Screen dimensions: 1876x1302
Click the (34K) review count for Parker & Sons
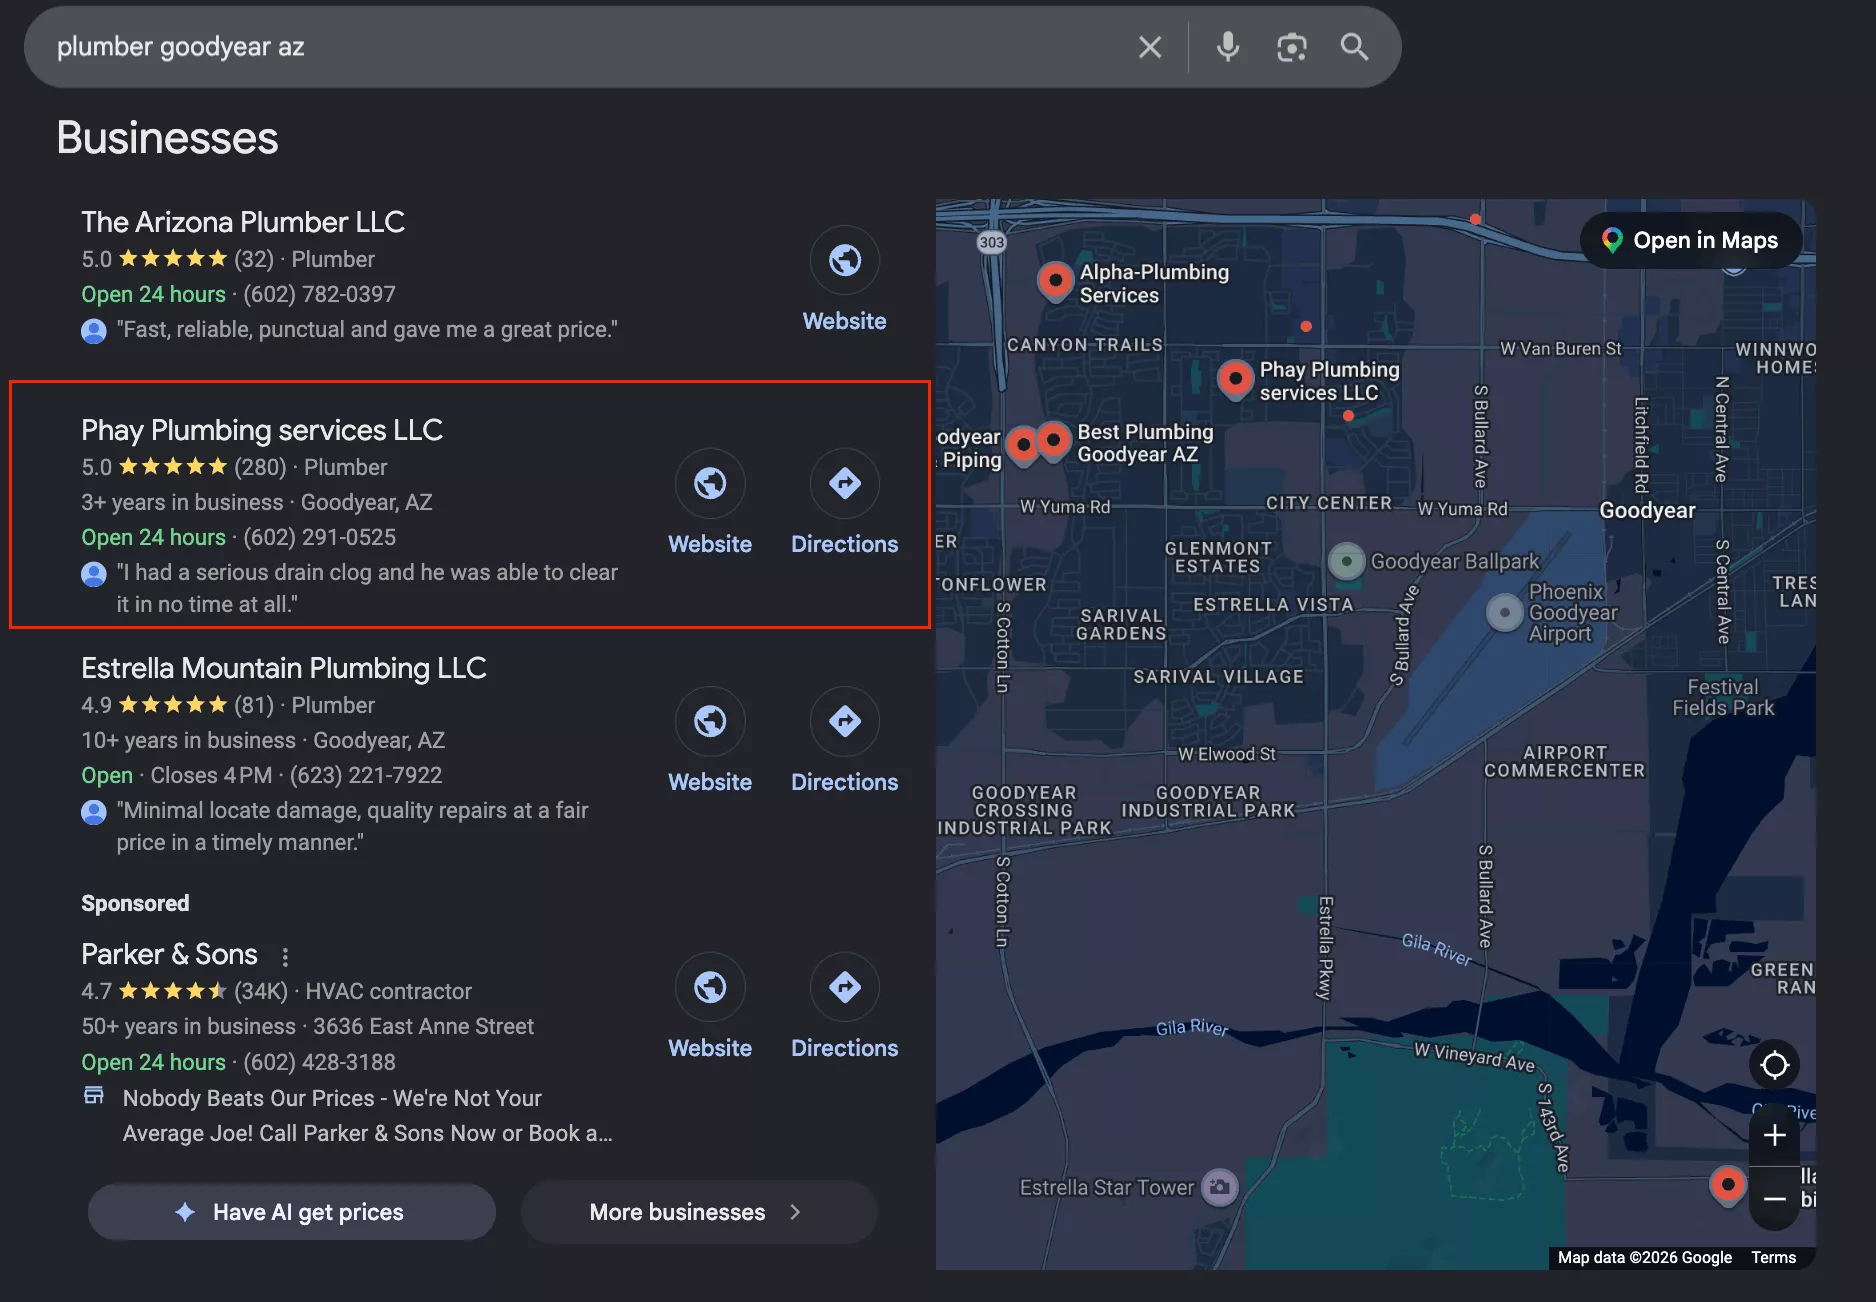tap(261, 992)
